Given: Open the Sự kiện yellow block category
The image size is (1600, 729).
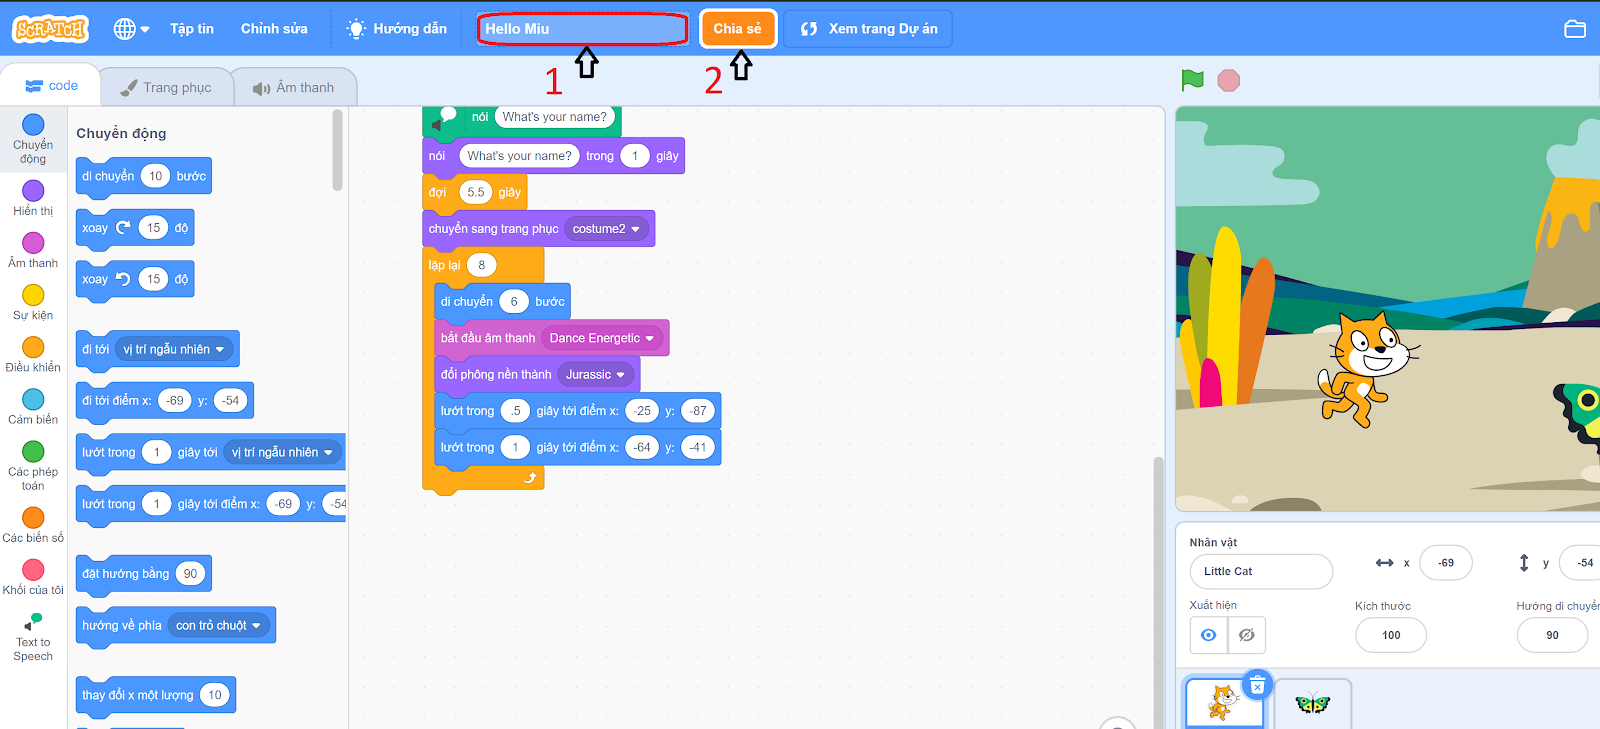Looking at the screenshot, I should [x=33, y=302].
